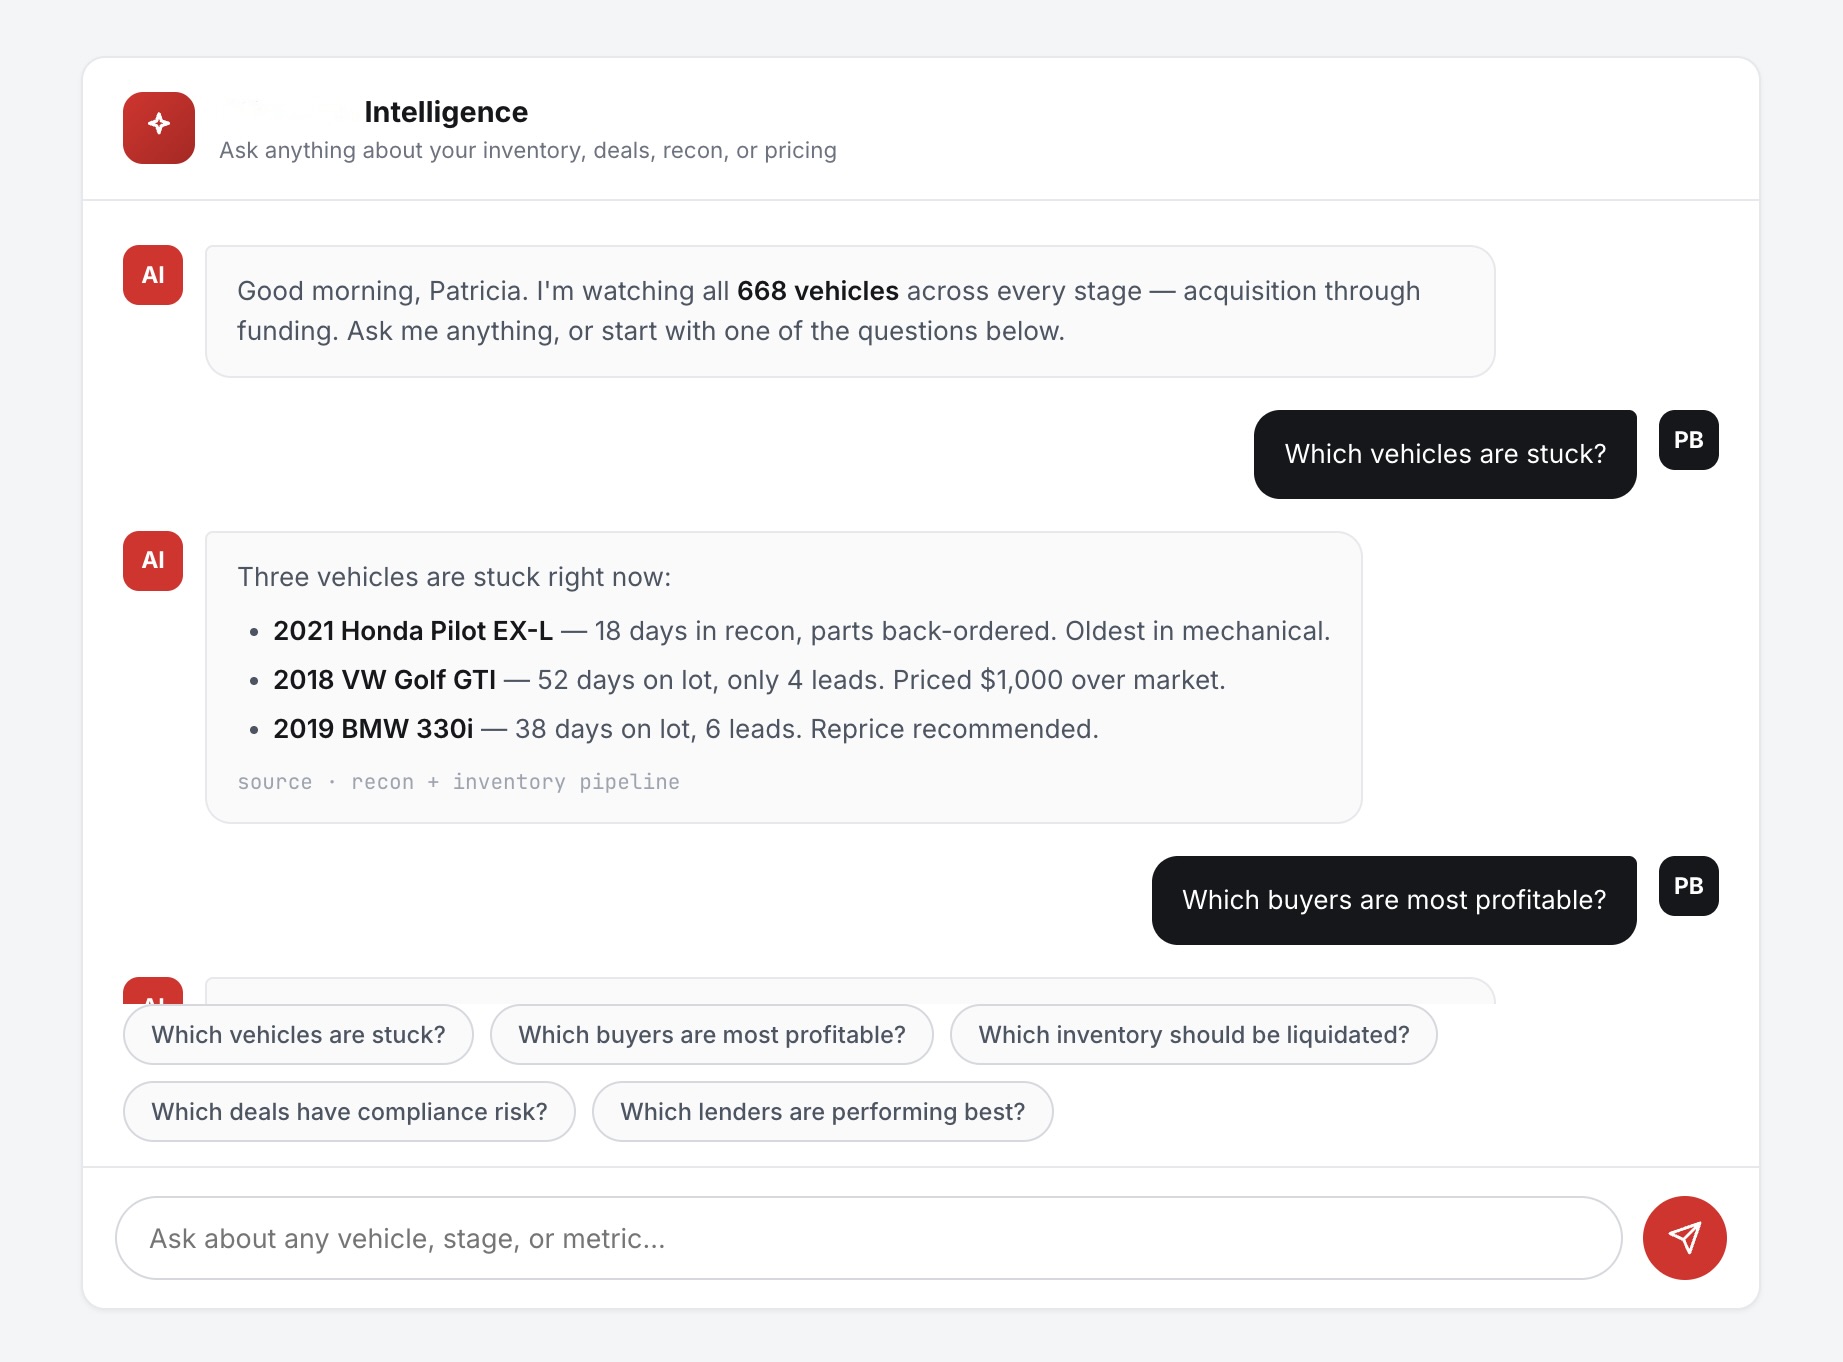Click the PB avatar beside the profitable buyers question
Screen dimensions: 1843x1362
(x=1688, y=886)
